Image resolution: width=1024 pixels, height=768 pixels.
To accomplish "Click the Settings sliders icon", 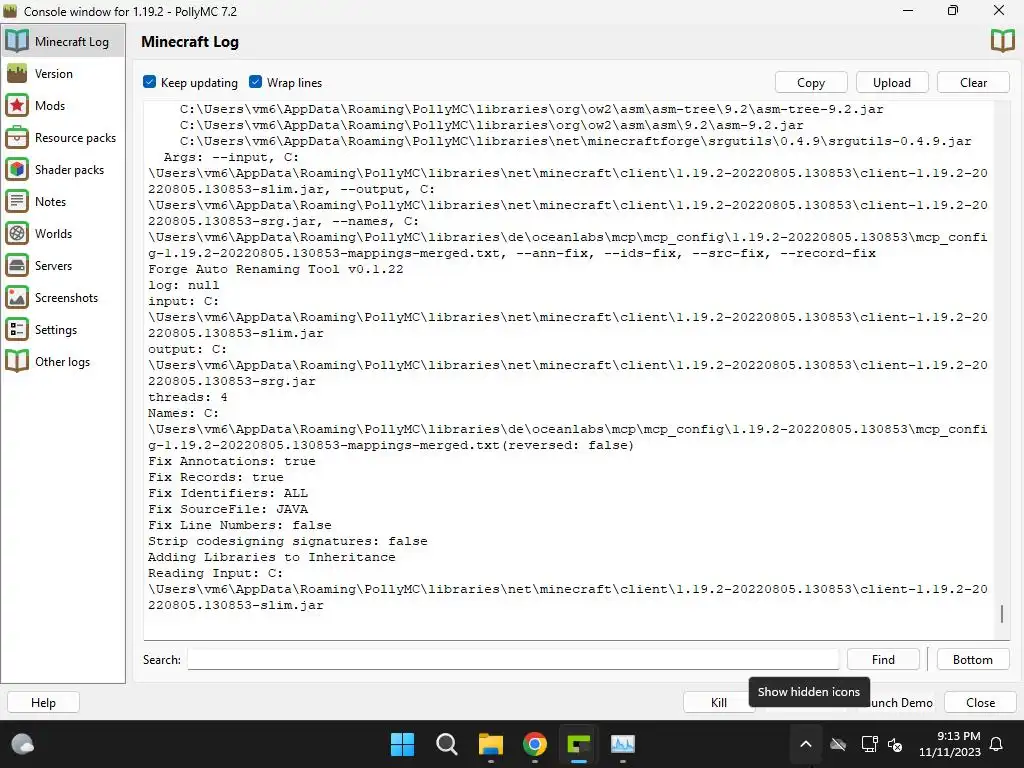I will tap(17, 329).
